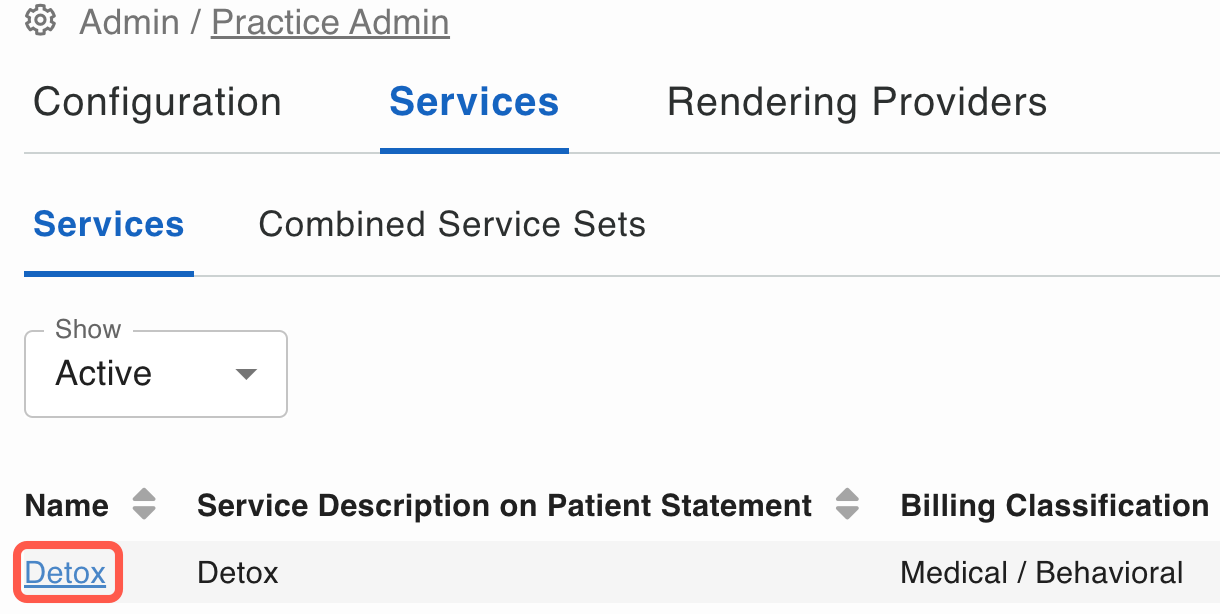The height and width of the screenshot is (614, 1220).
Task: Select the top-level Services tab
Action: 474,102
